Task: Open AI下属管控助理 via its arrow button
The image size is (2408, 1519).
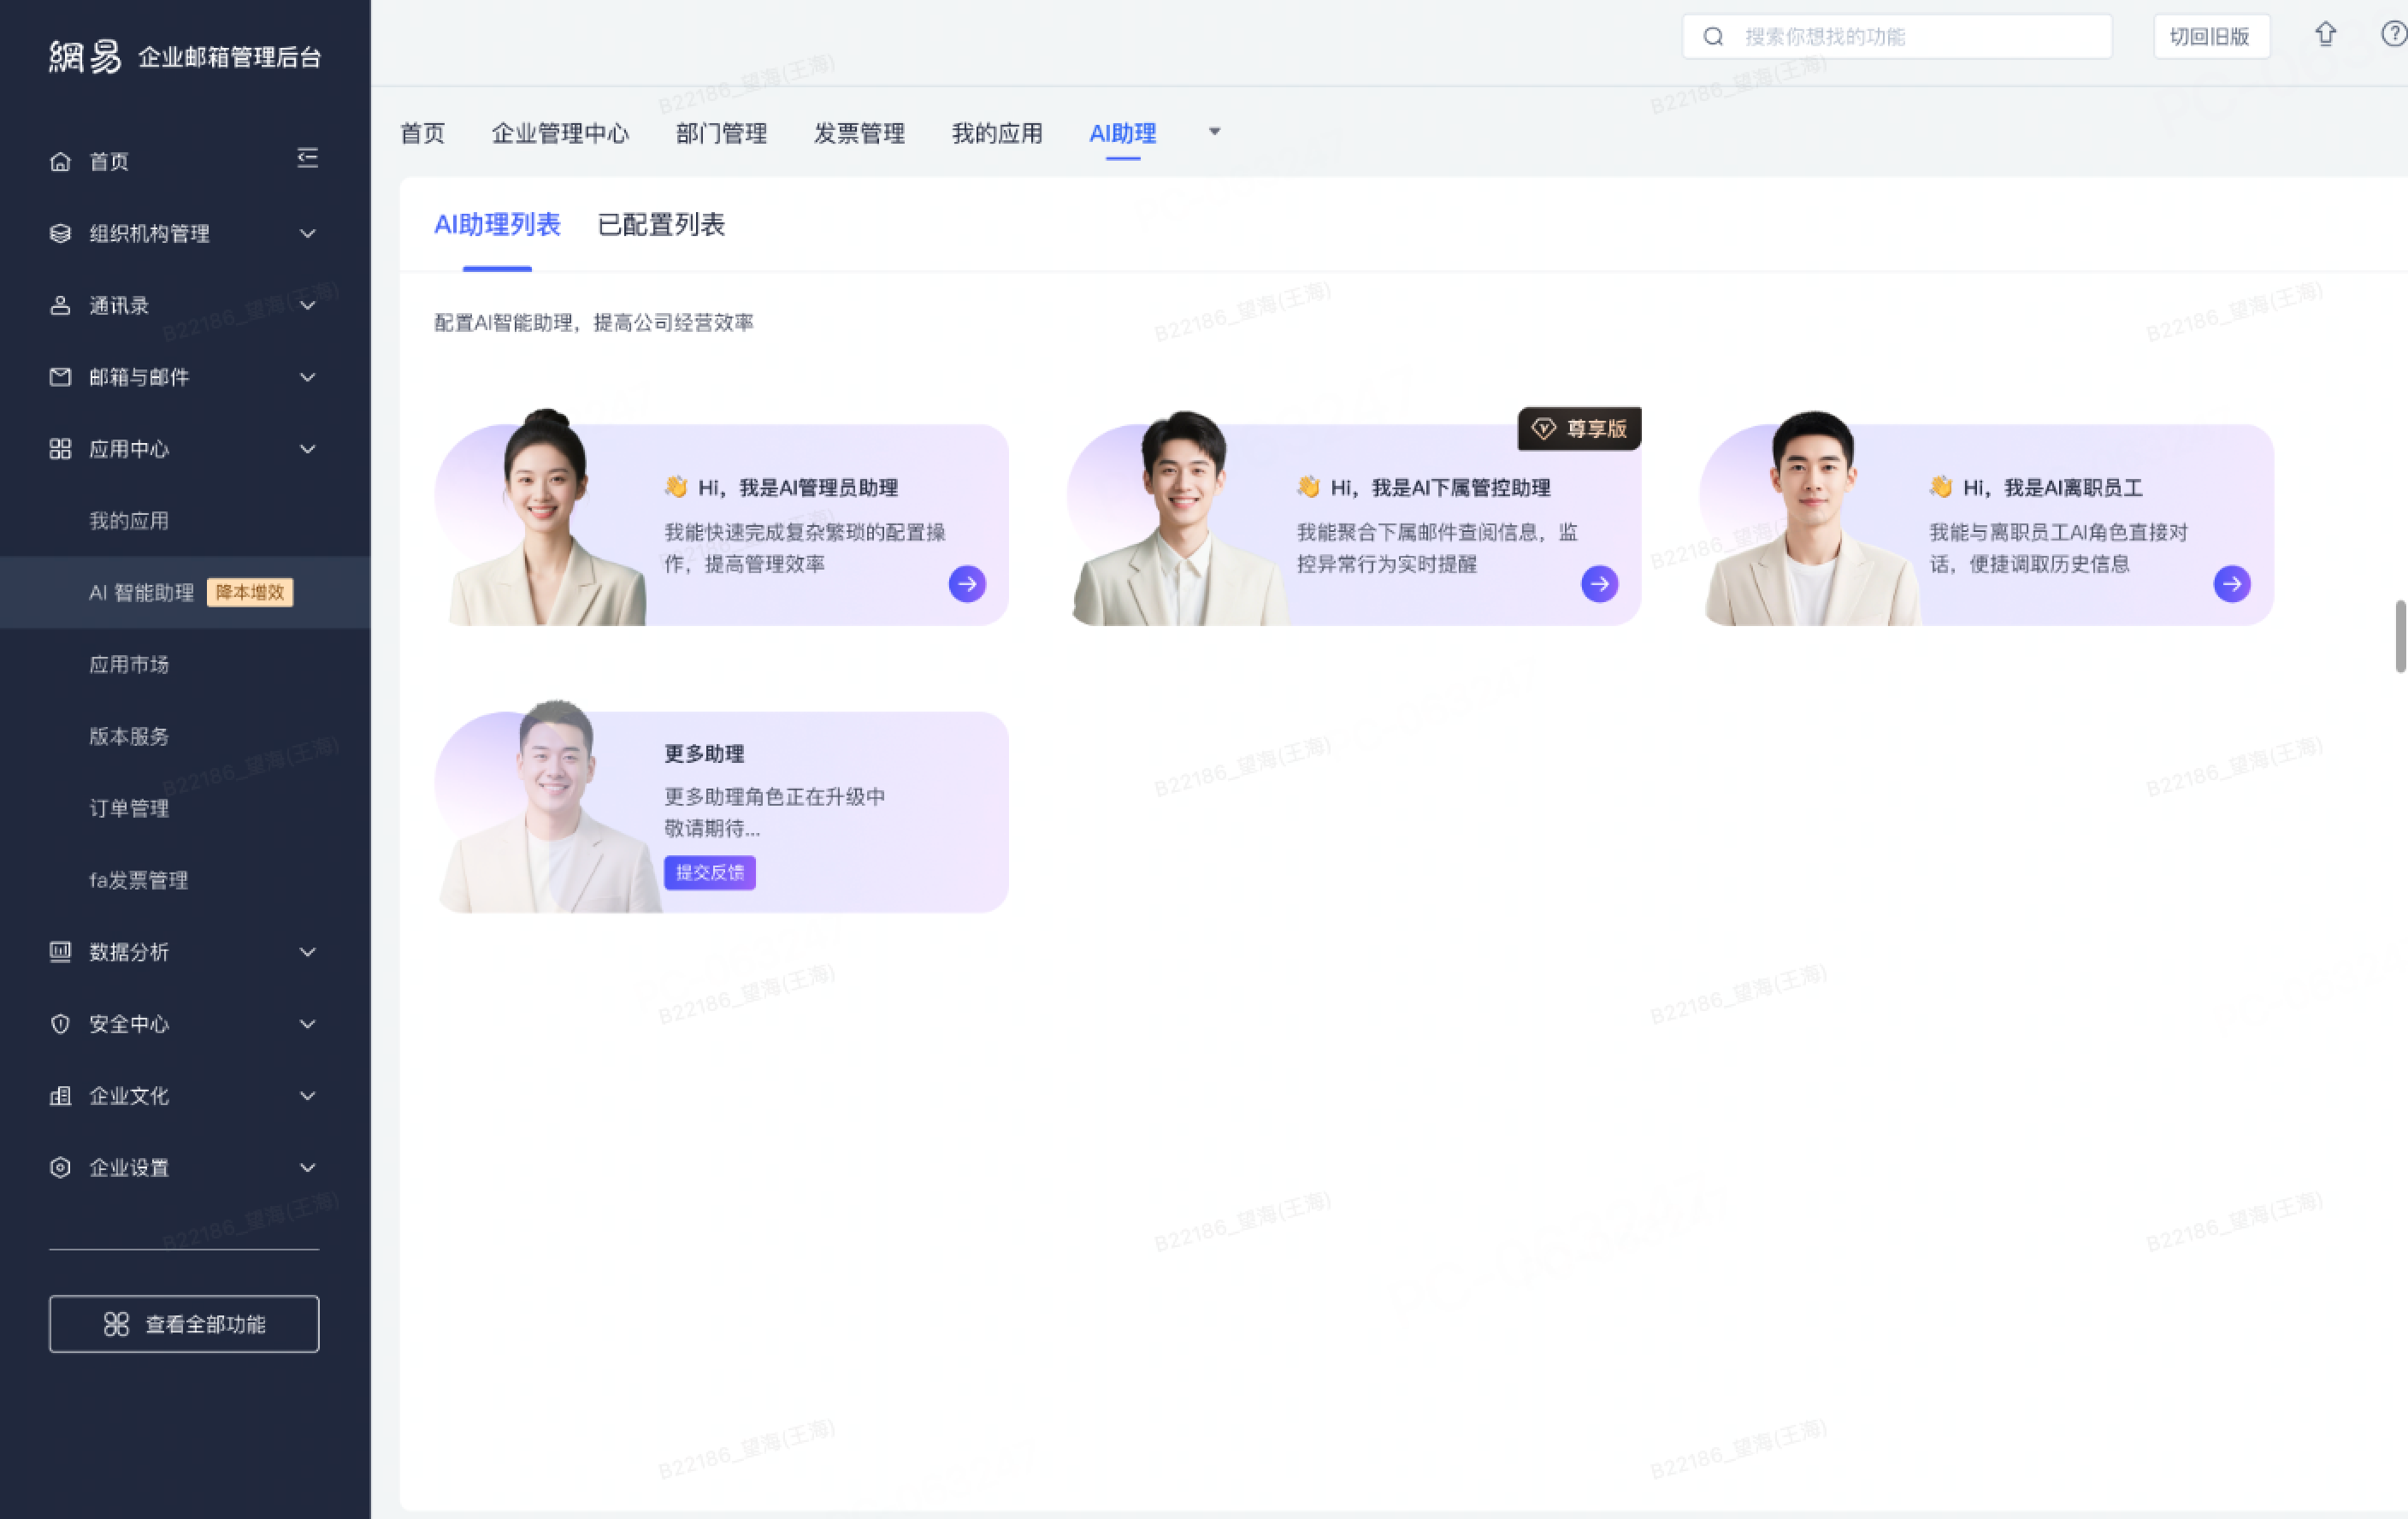Action: (x=1600, y=584)
